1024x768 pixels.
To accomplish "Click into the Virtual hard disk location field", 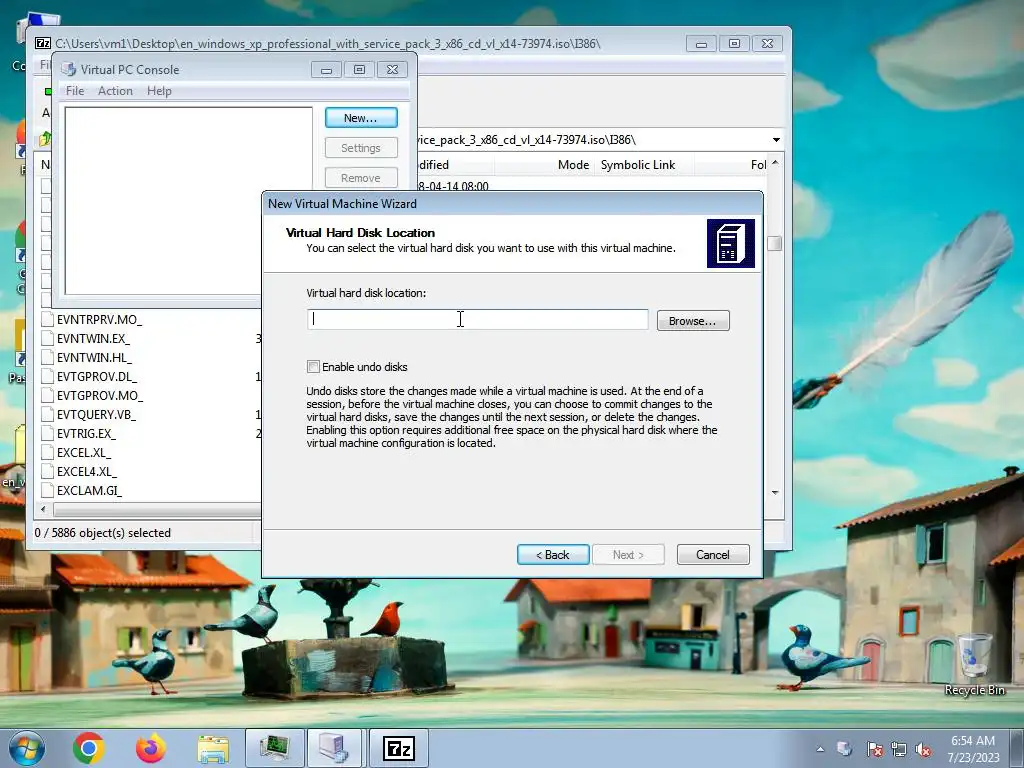I will (477, 319).
